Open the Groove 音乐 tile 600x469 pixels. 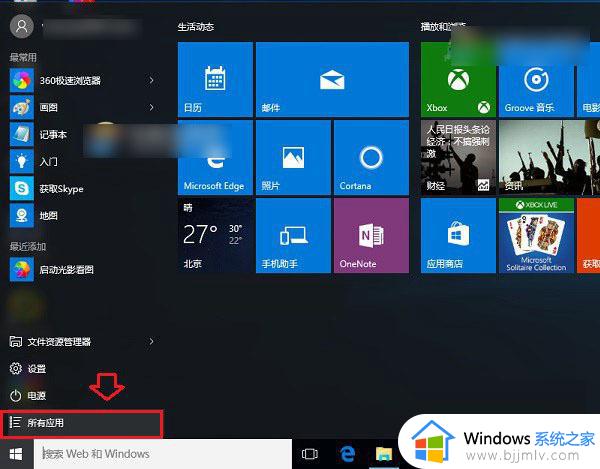pos(536,79)
